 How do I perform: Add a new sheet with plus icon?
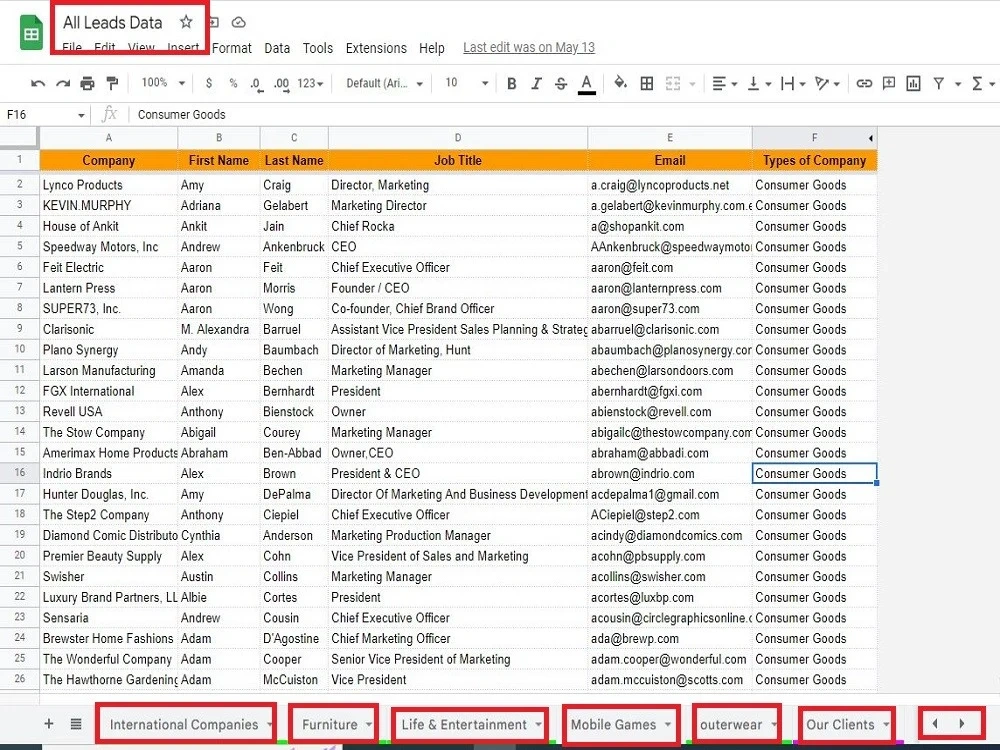(48, 723)
